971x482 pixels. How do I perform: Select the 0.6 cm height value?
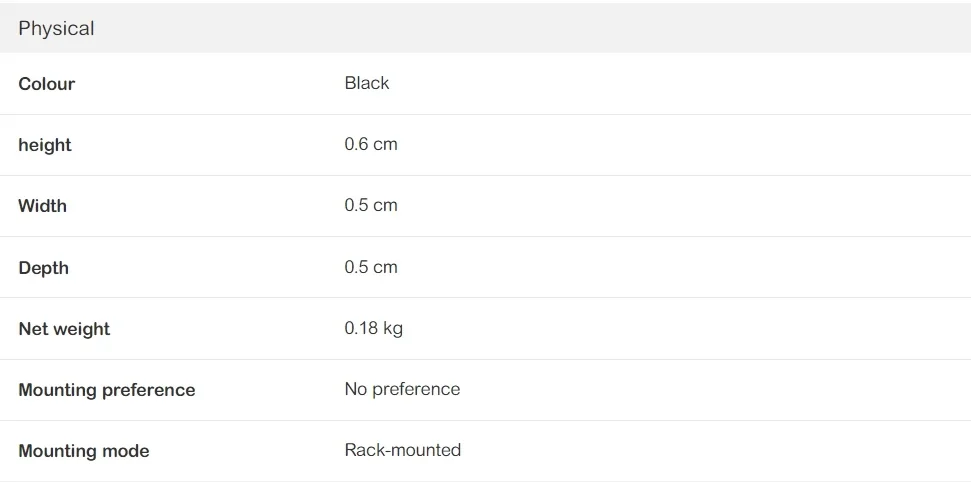click(x=370, y=144)
